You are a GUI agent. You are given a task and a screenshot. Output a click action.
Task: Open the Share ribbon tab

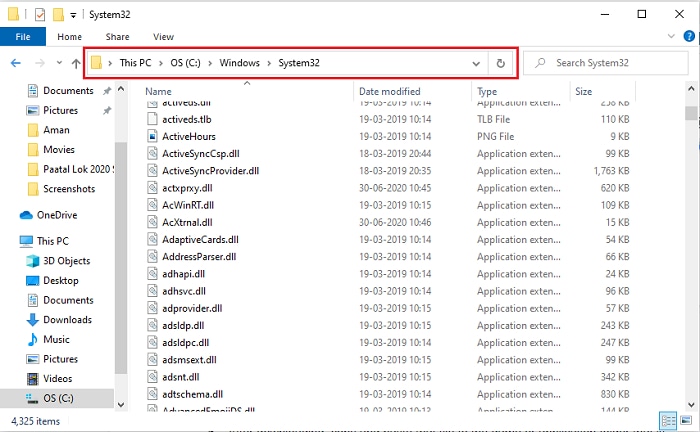tap(117, 37)
